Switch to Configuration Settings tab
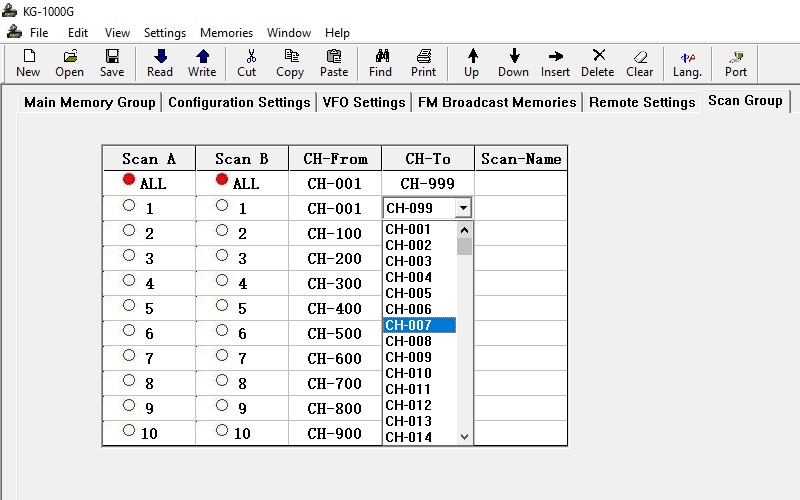 click(x=239, y=102)
